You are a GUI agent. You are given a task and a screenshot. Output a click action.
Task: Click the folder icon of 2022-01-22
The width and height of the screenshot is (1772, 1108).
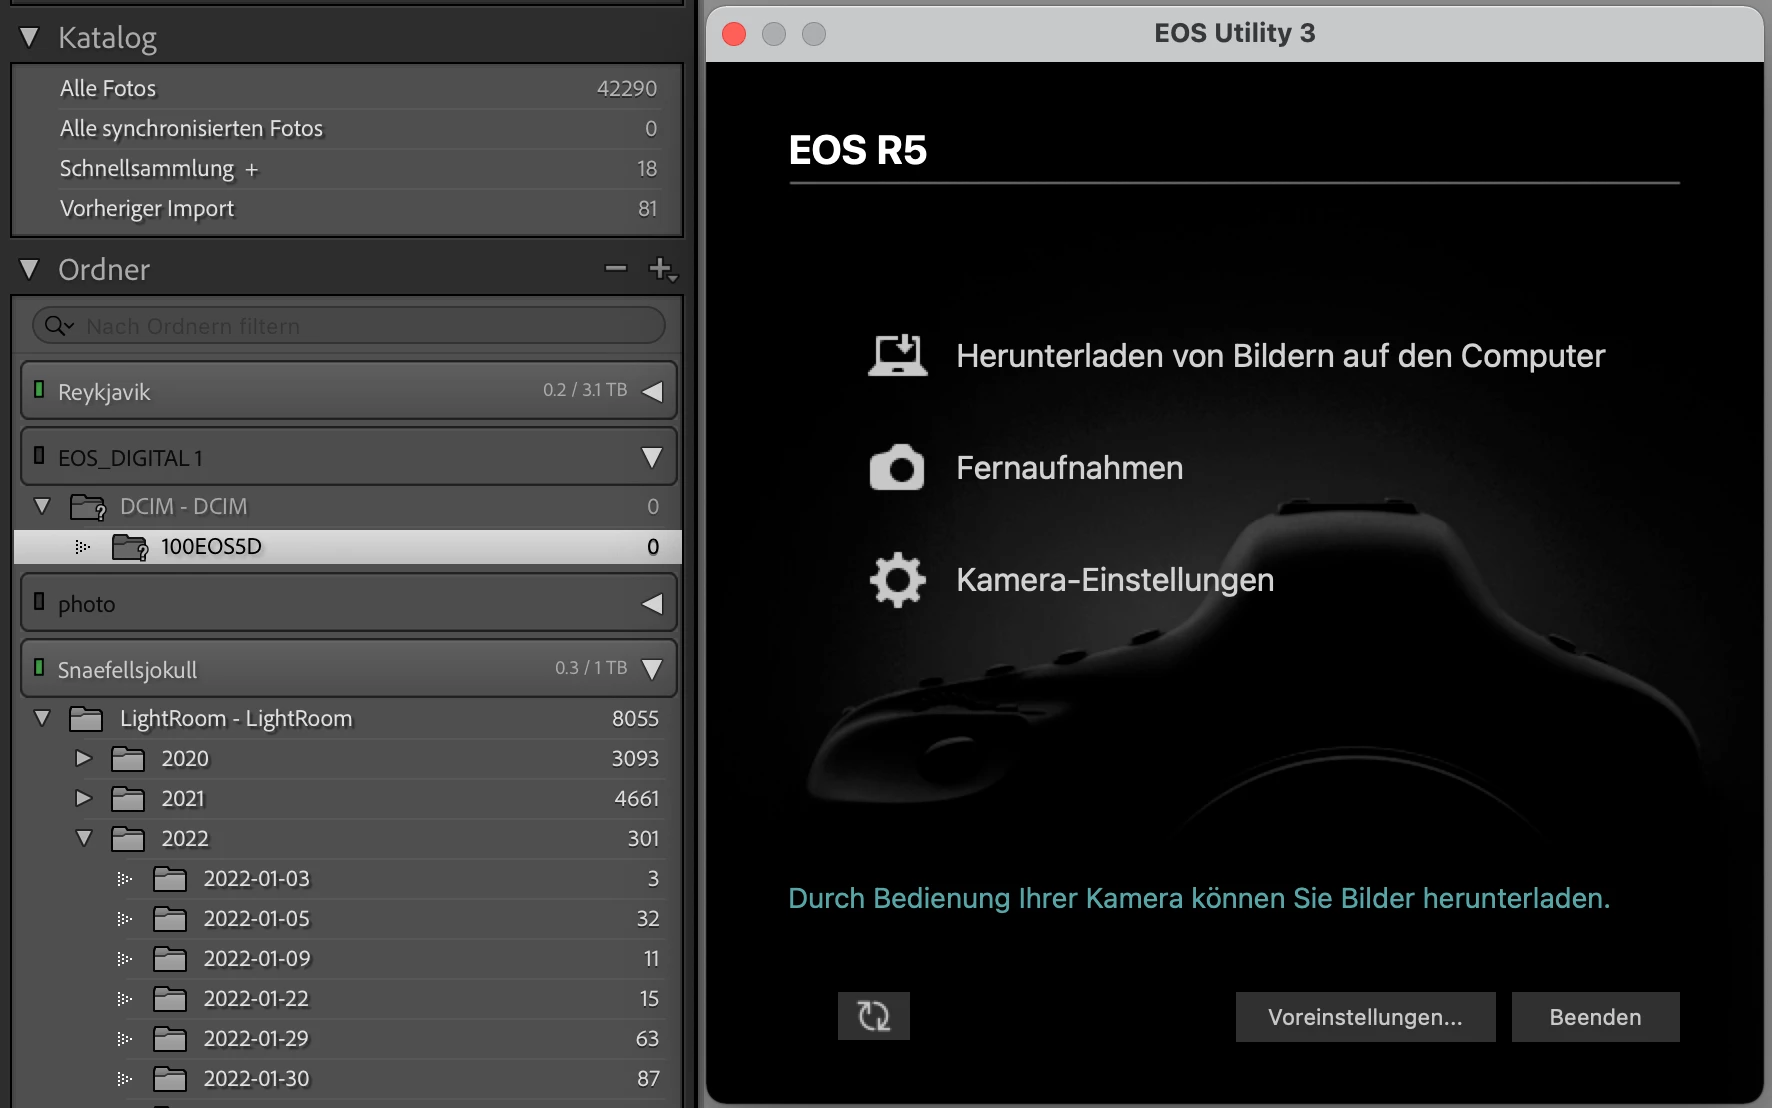[170, 999]
